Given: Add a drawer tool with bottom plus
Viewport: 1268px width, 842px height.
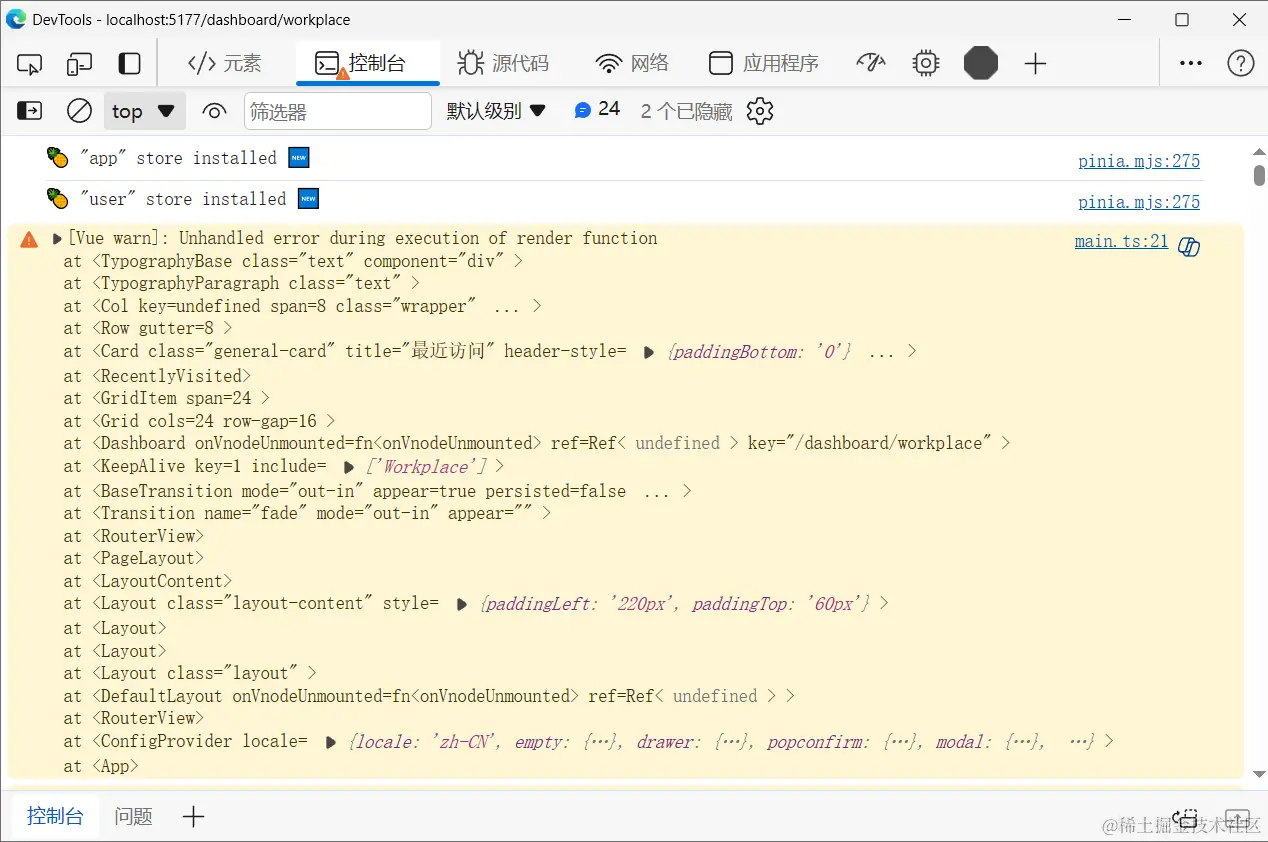Looking at the screenshot, I should pos(194,816).
